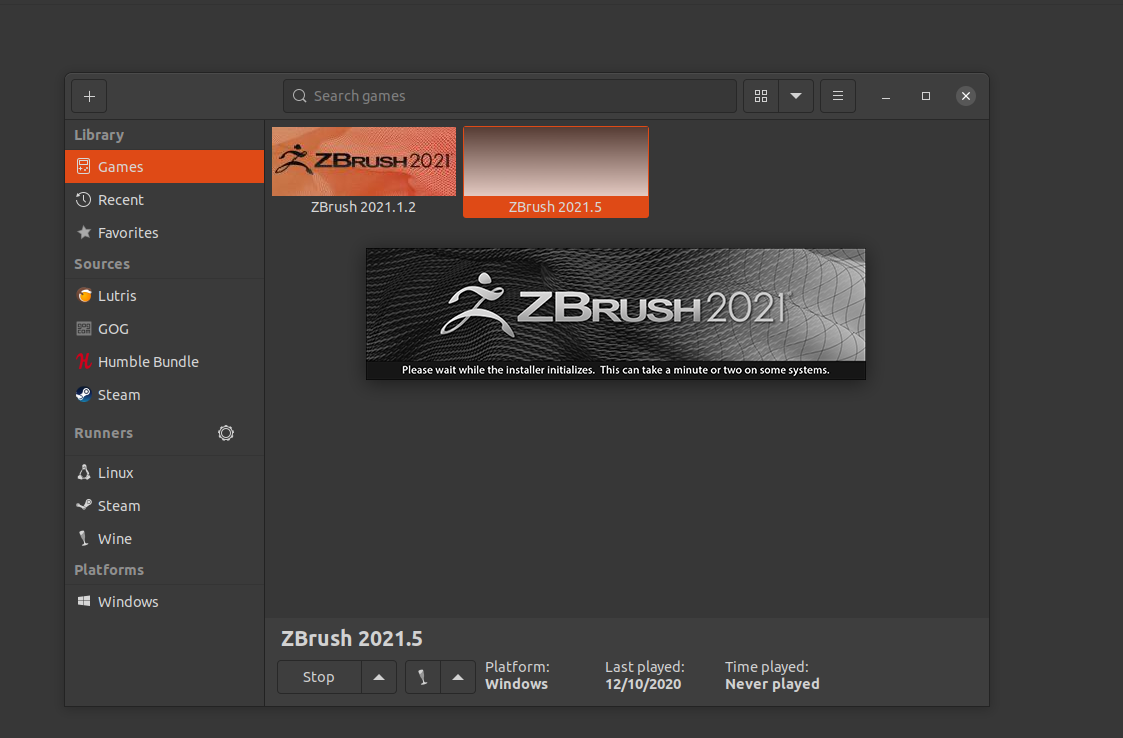Image resolution: width=1123 pixels, height=738 pixels.
Task: Select the Lutris source
Action: [164, 296]
